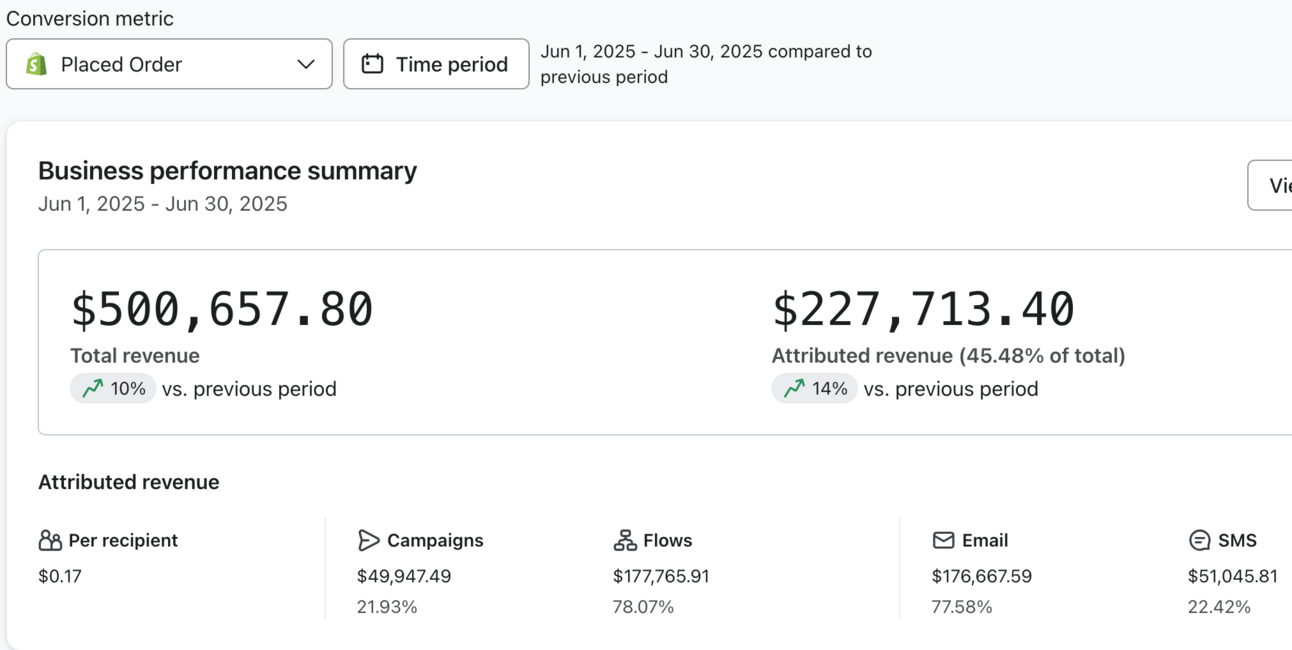Click Attributed revenue (45.48% of total) label
The height and width of the screenshot is (650, 1292).
click(948, 356)
